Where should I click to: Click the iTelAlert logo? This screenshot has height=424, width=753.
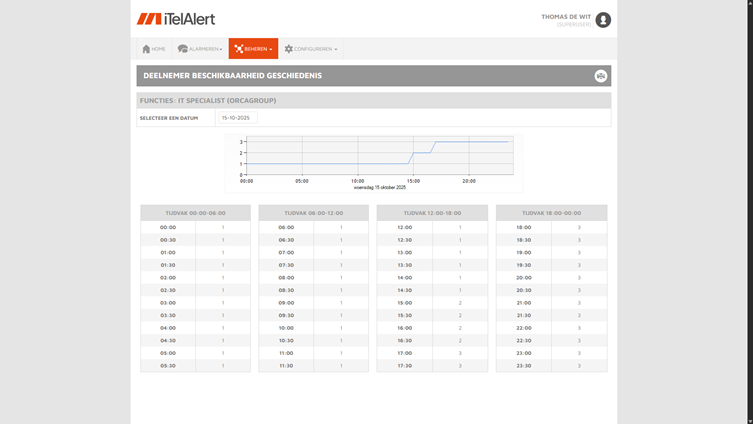pyautogui.click(x=176, y=19)
